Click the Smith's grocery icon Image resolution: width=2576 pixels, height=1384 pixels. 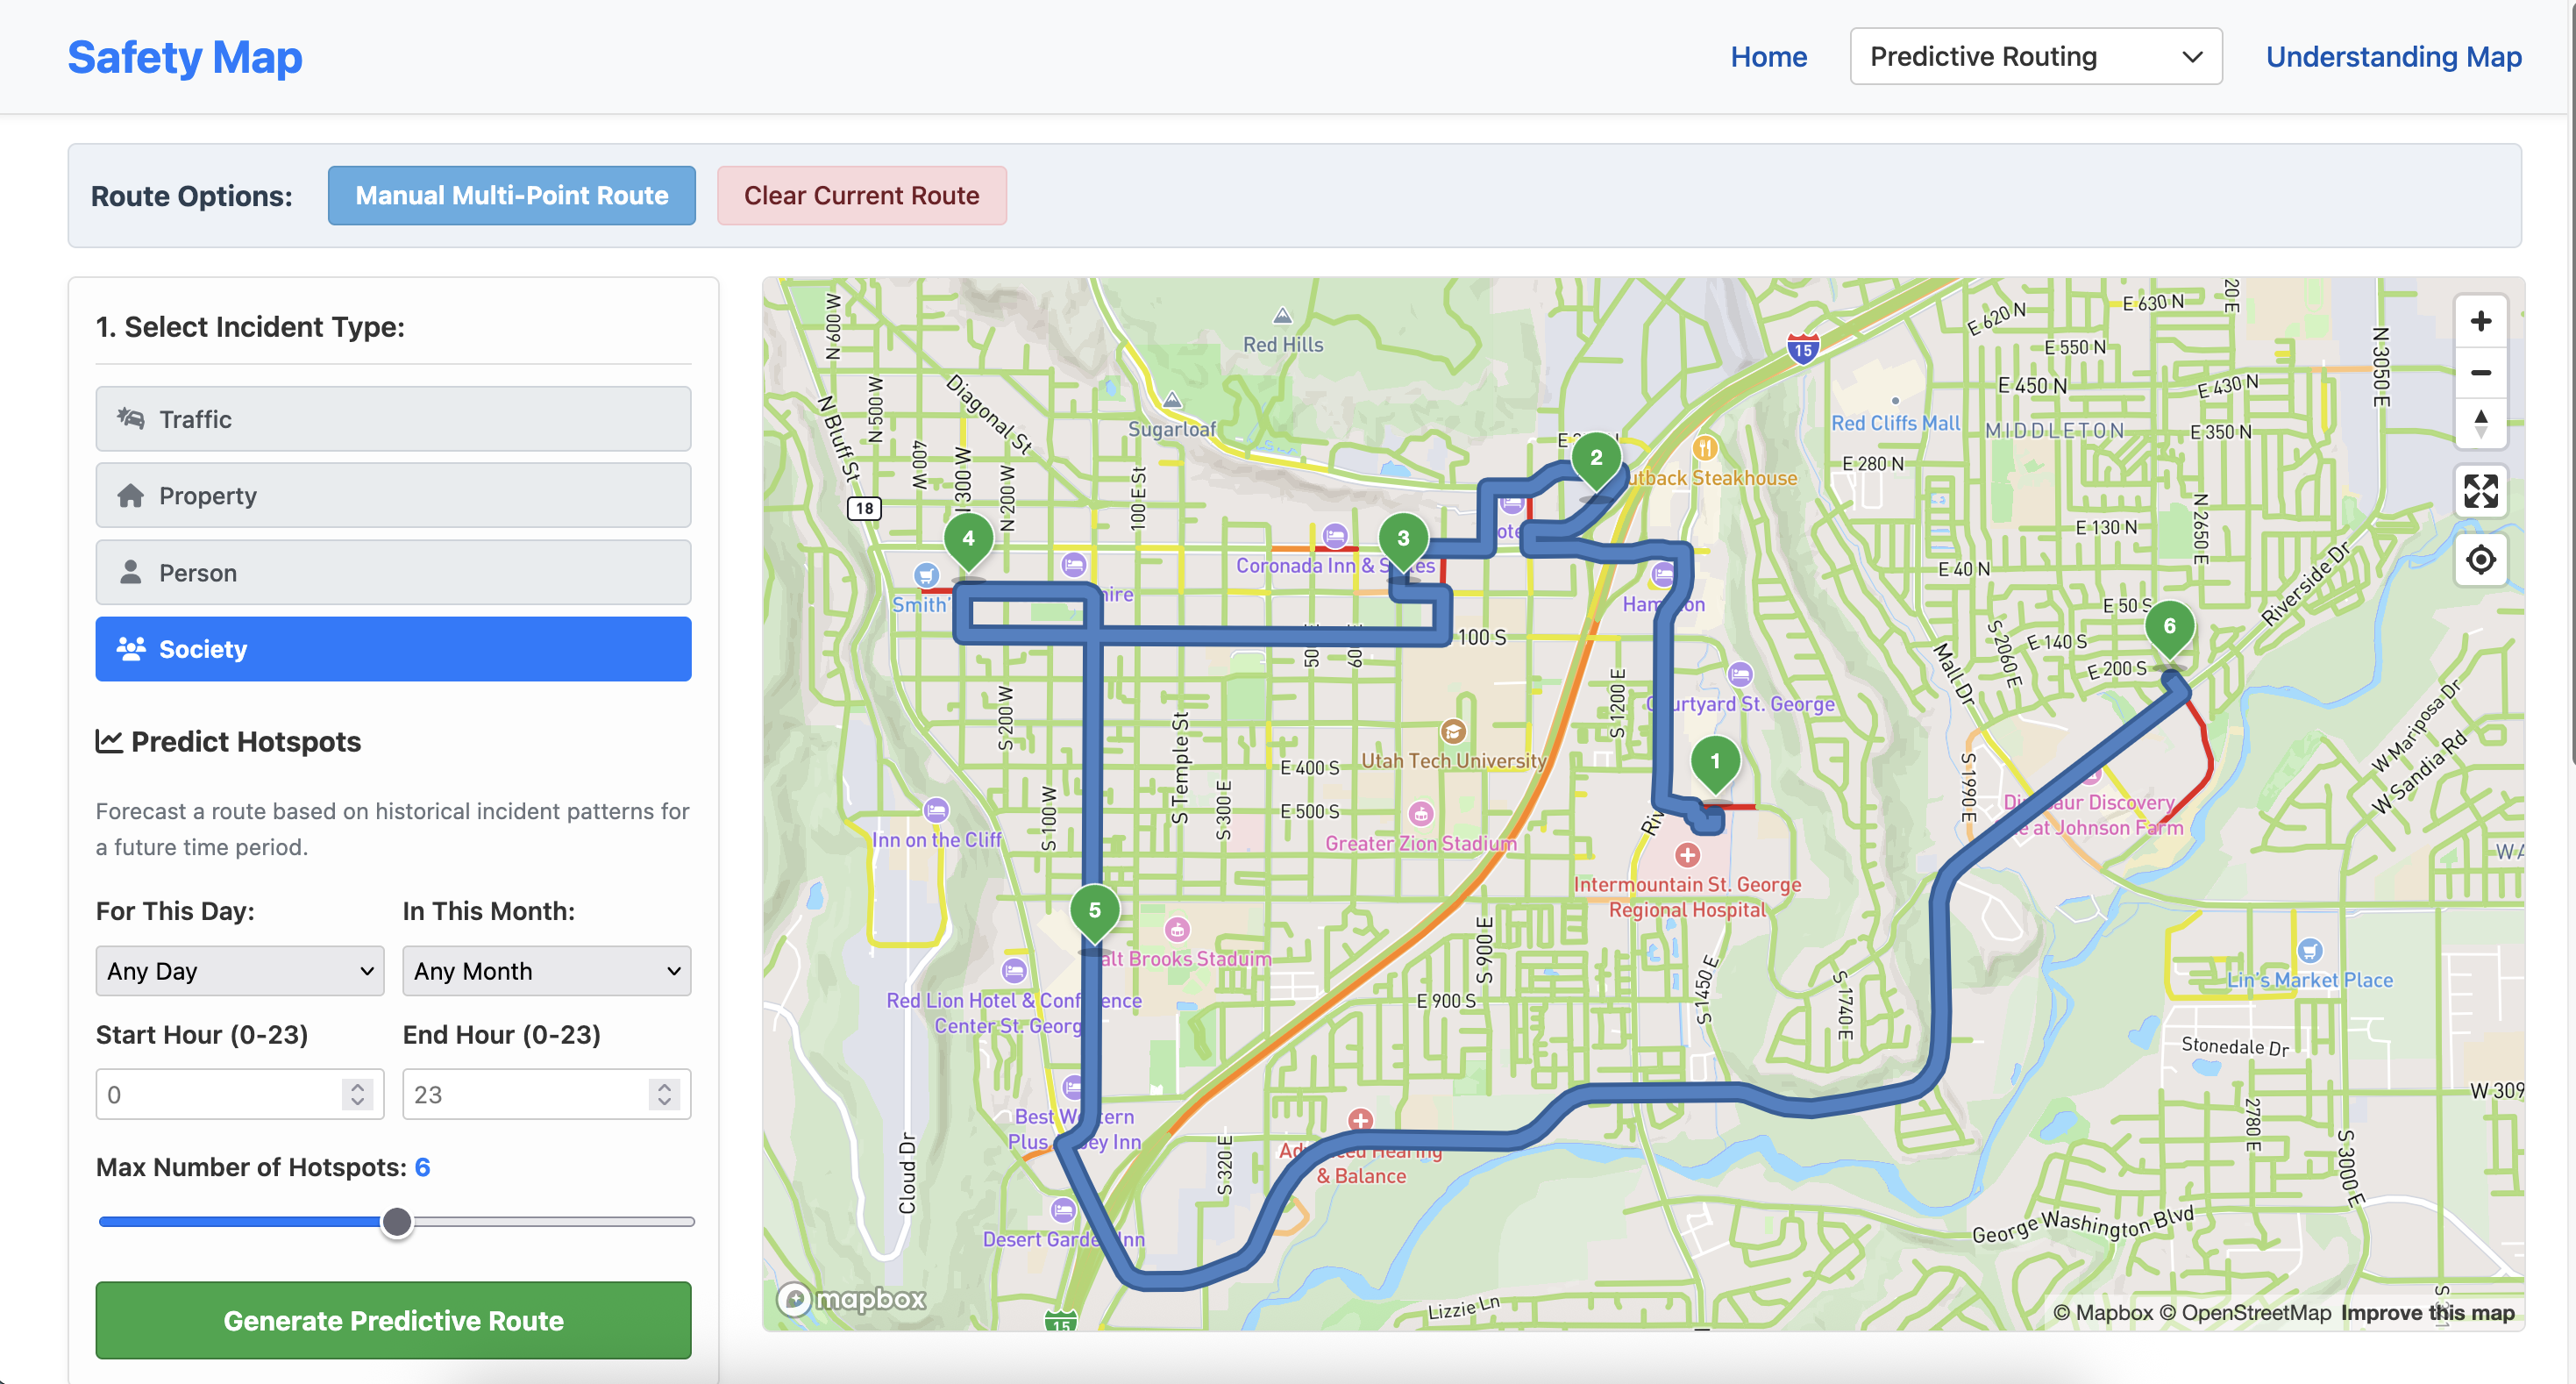click(926, 575)
